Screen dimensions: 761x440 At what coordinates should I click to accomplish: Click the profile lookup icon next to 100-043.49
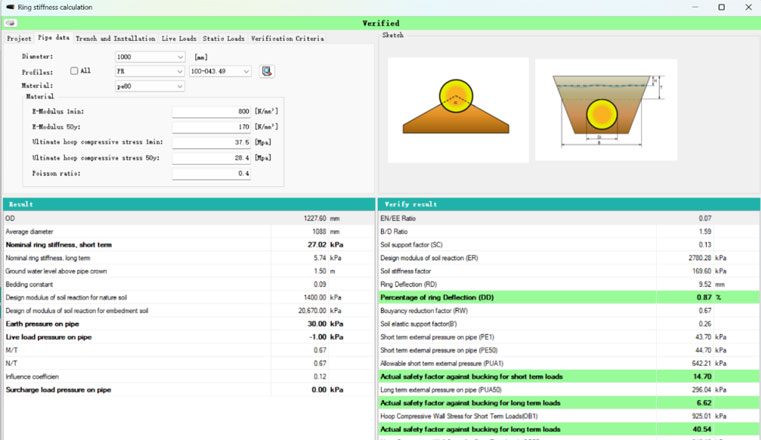tap(267, 71)
